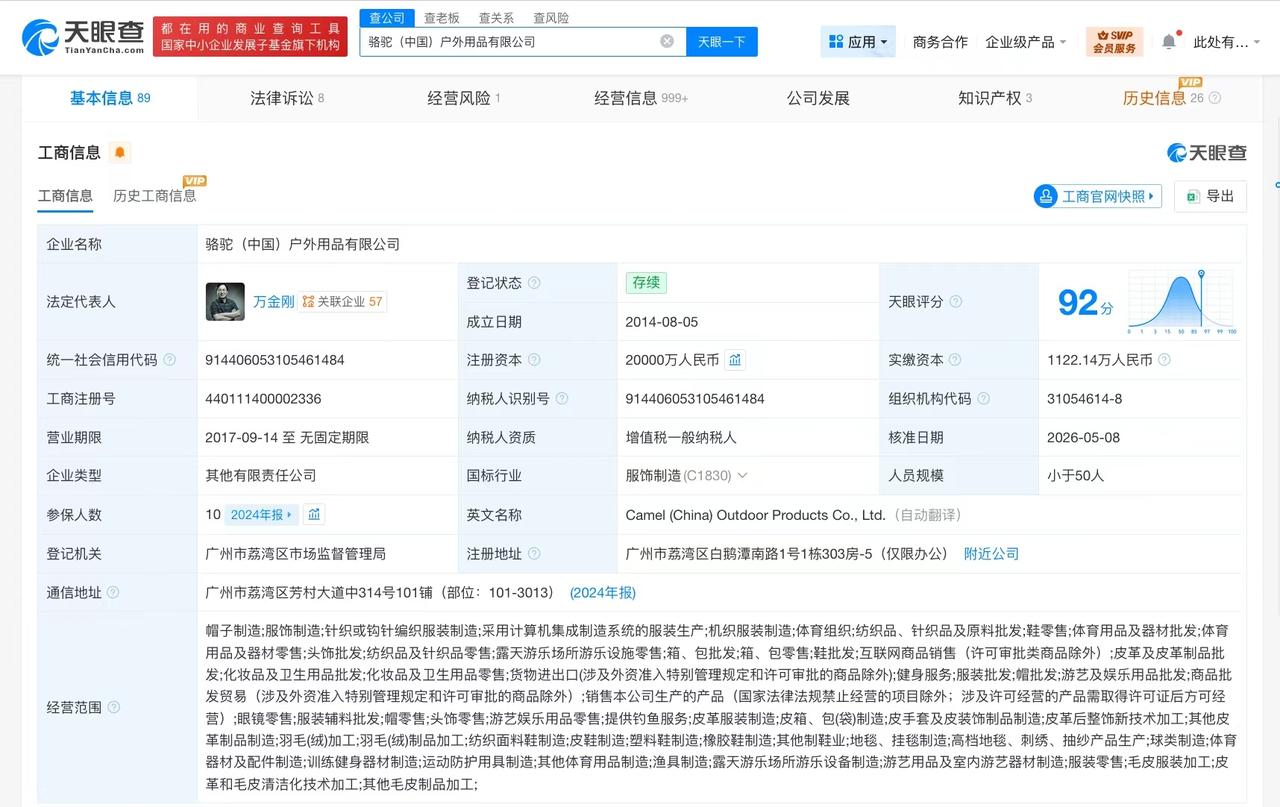Switch to the 经营风险 tab
Viewport: 1280px width, 807px height.
(x=464, y=98)
